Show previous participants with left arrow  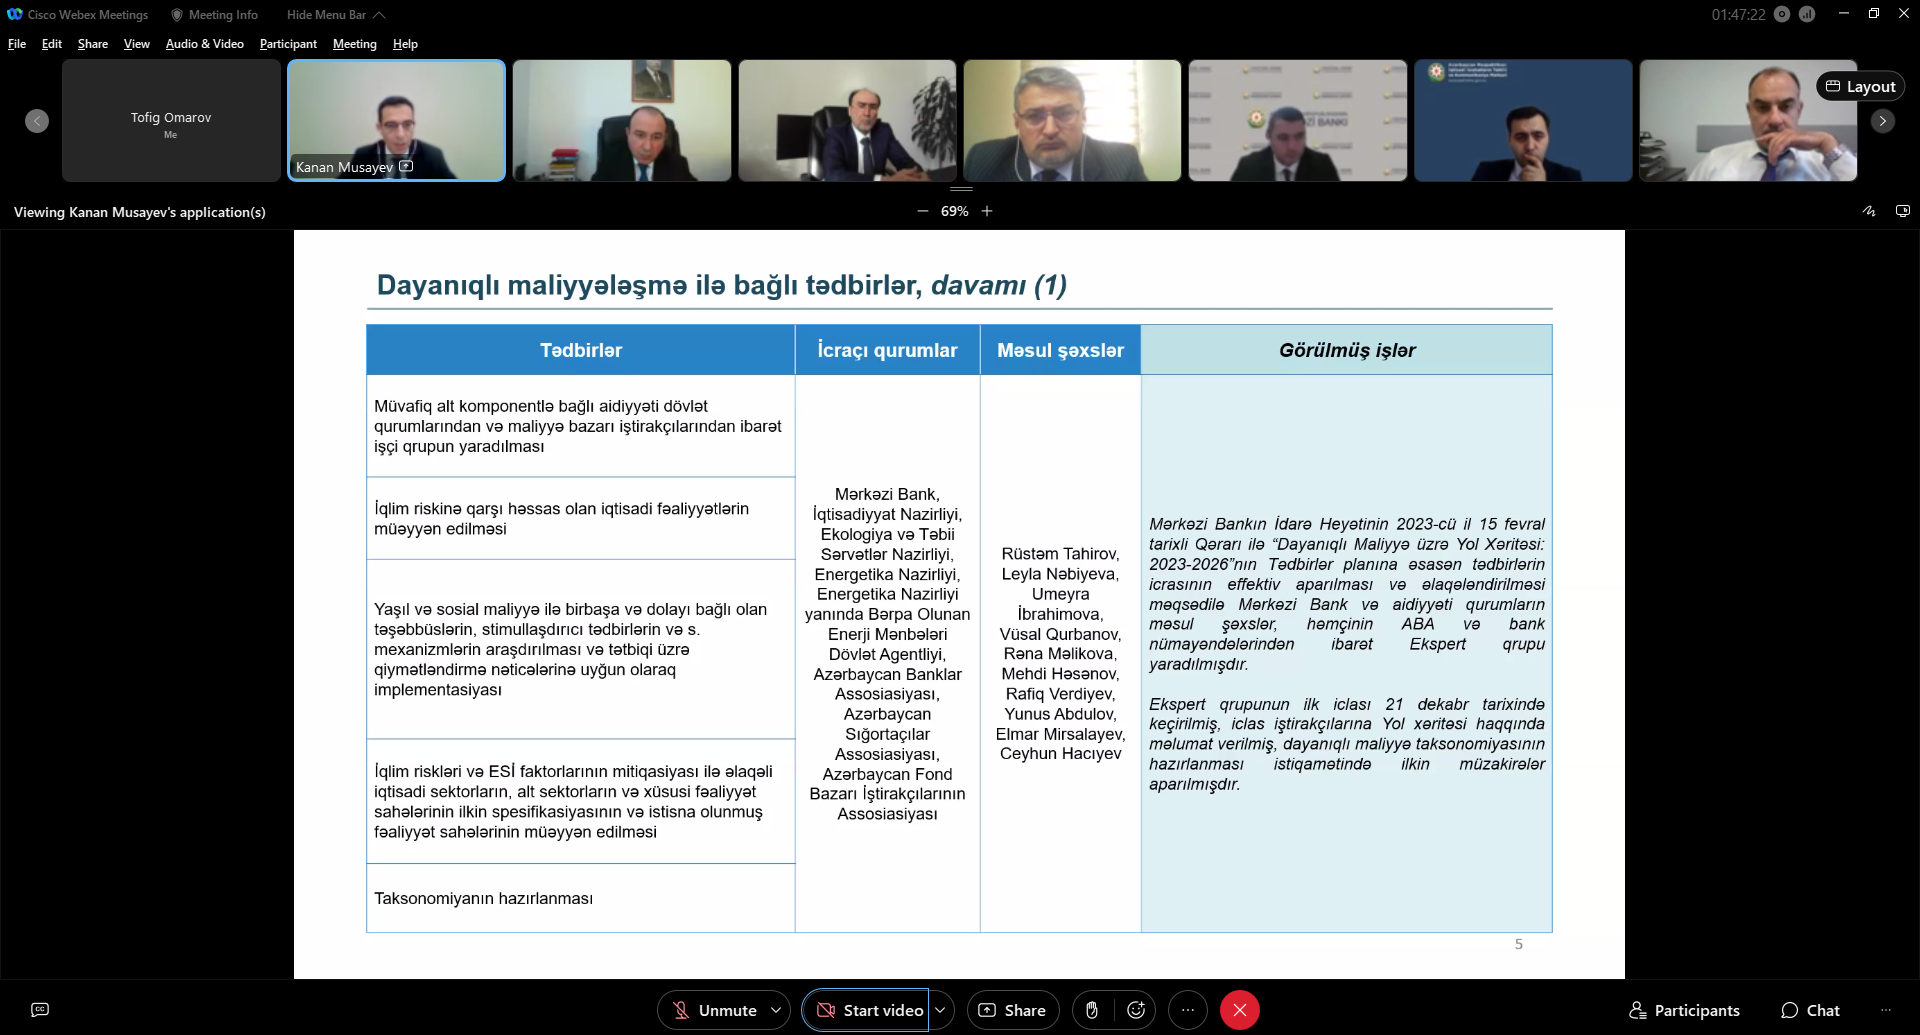click(x=37, y=121)
